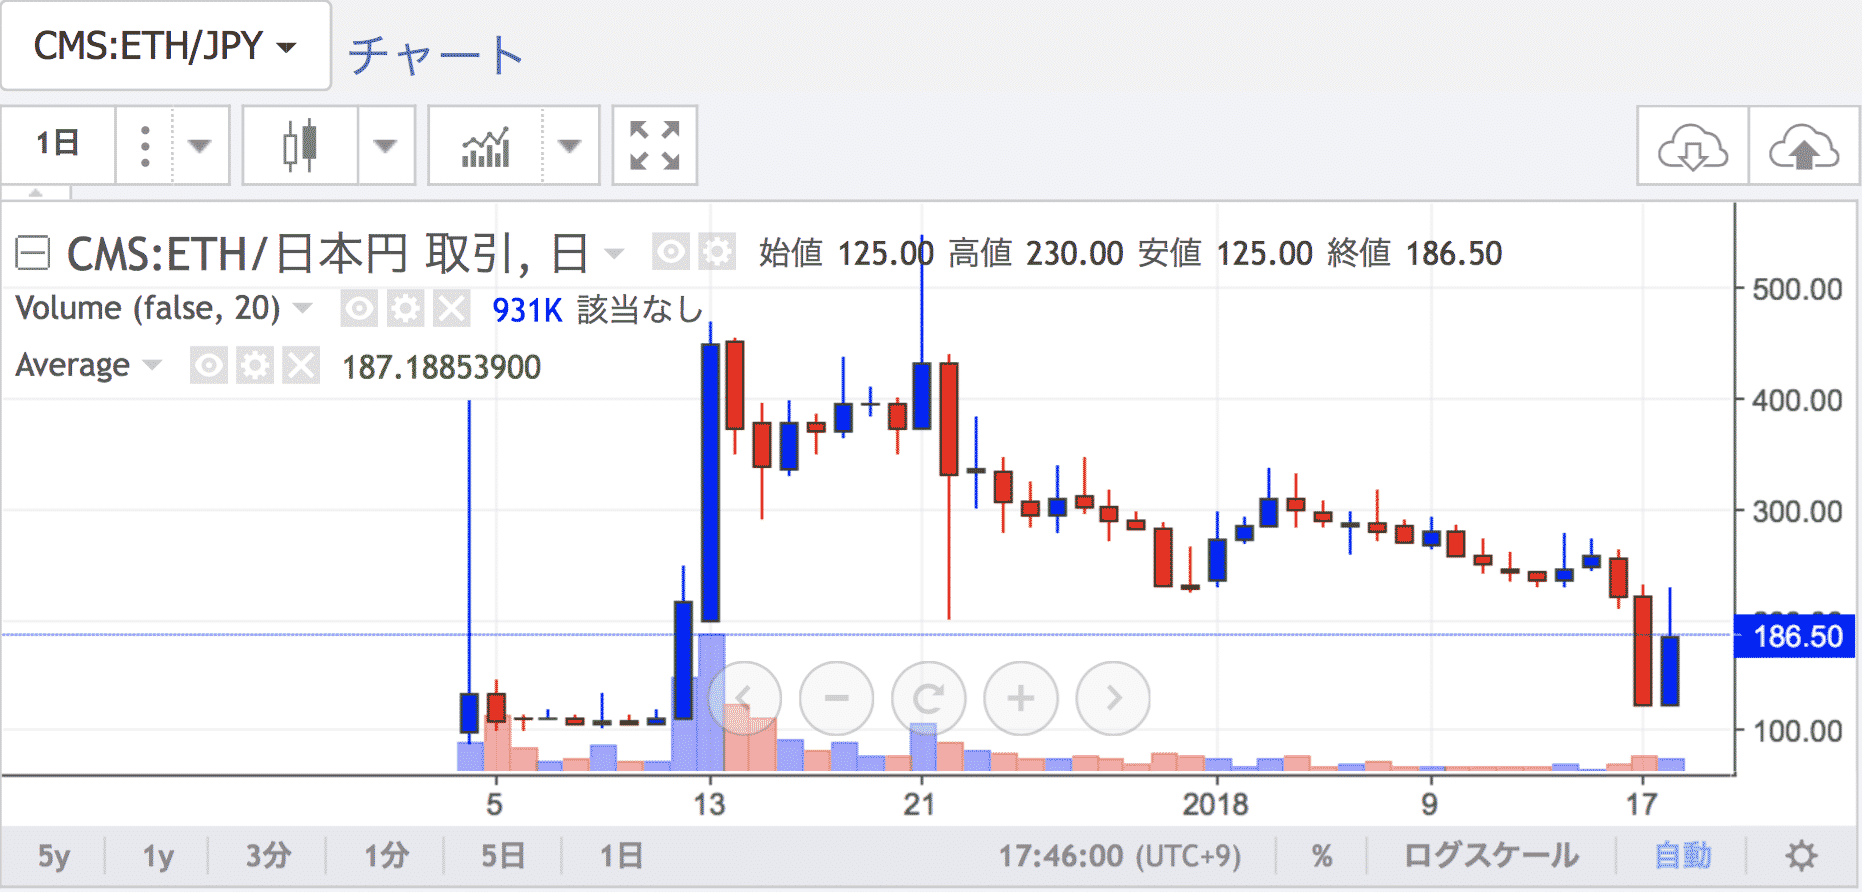Image resolution: width=1862 pixels, height=892 pixels.
Task: Expand CMS:ETH/日本円 series dropdown arrow
Action: tap(614, 254)
